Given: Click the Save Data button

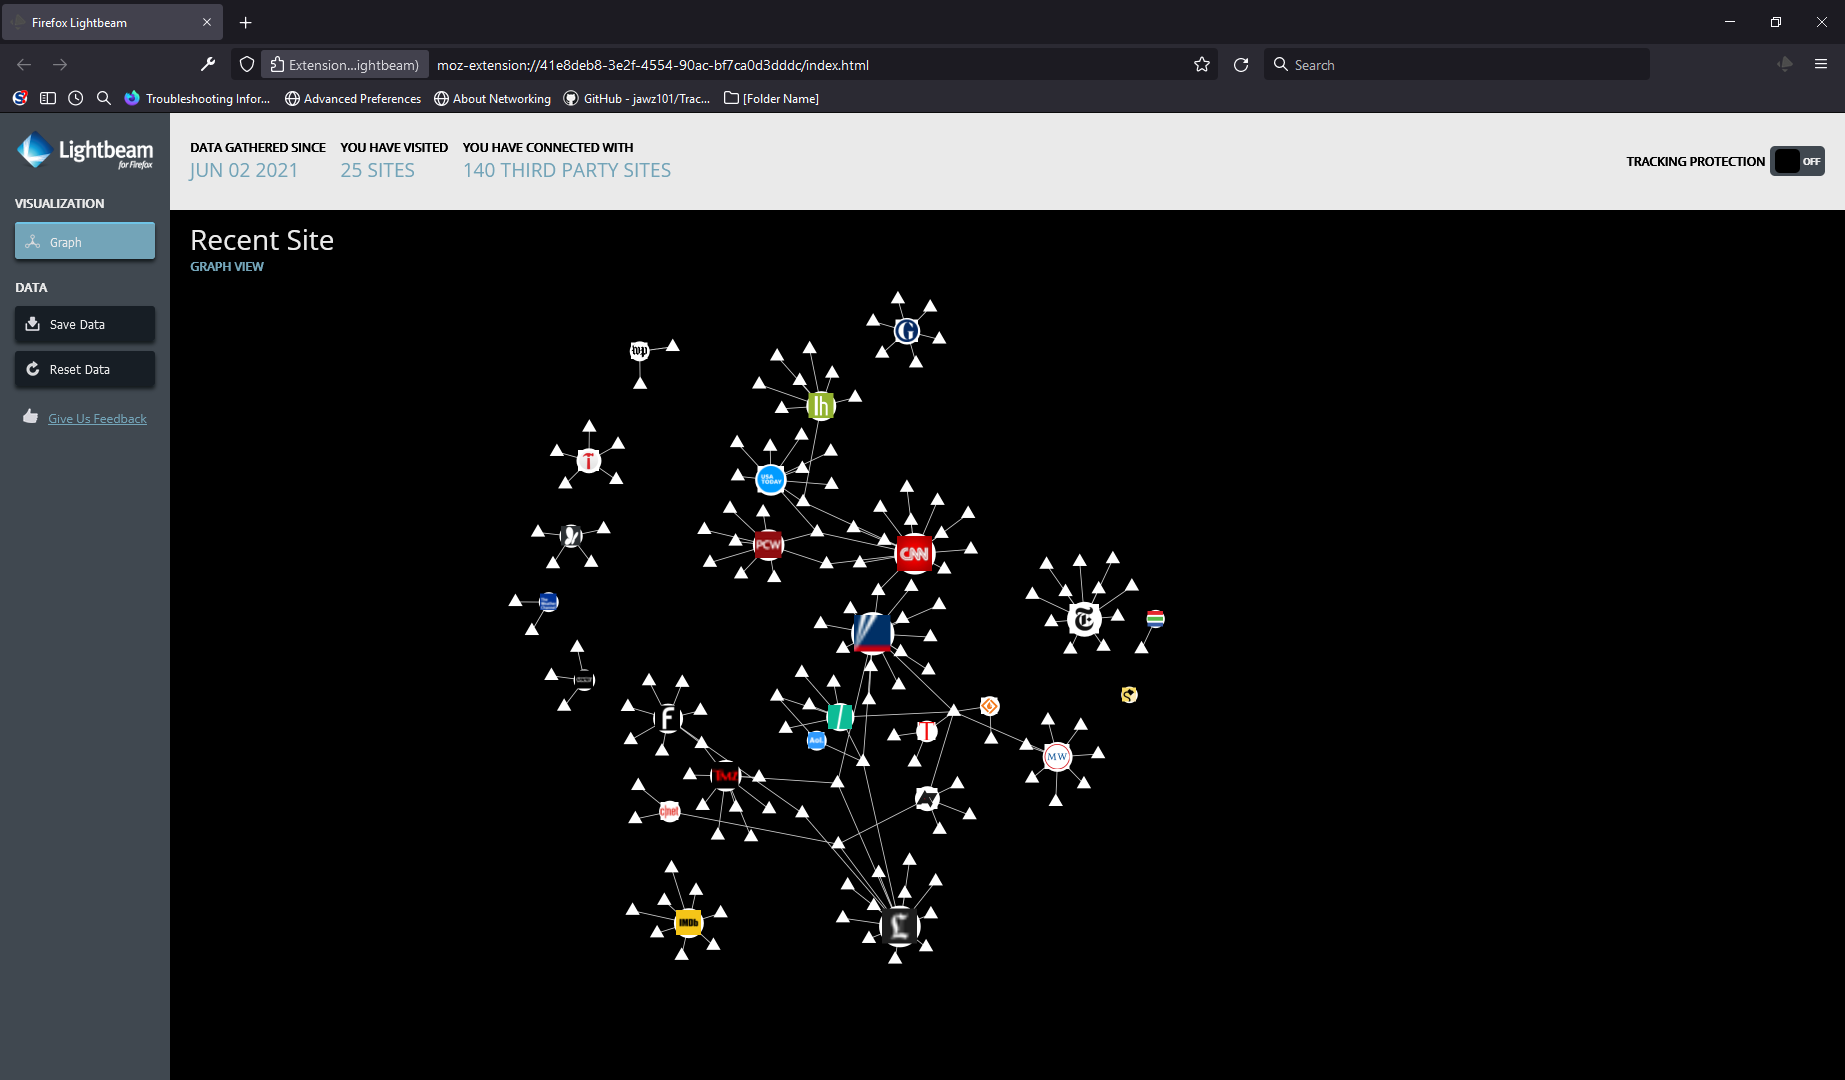Looking at the screenshot, I should click(x=85, y=324).
